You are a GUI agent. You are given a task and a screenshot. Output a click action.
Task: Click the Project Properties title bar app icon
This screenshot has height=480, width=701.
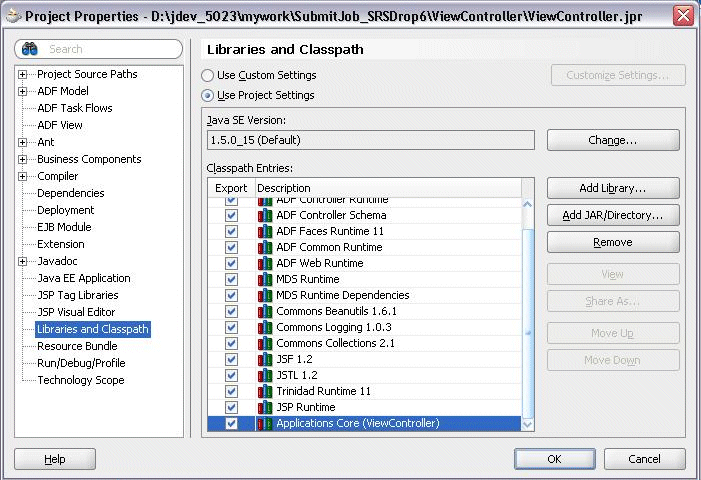tap(13, 17)
